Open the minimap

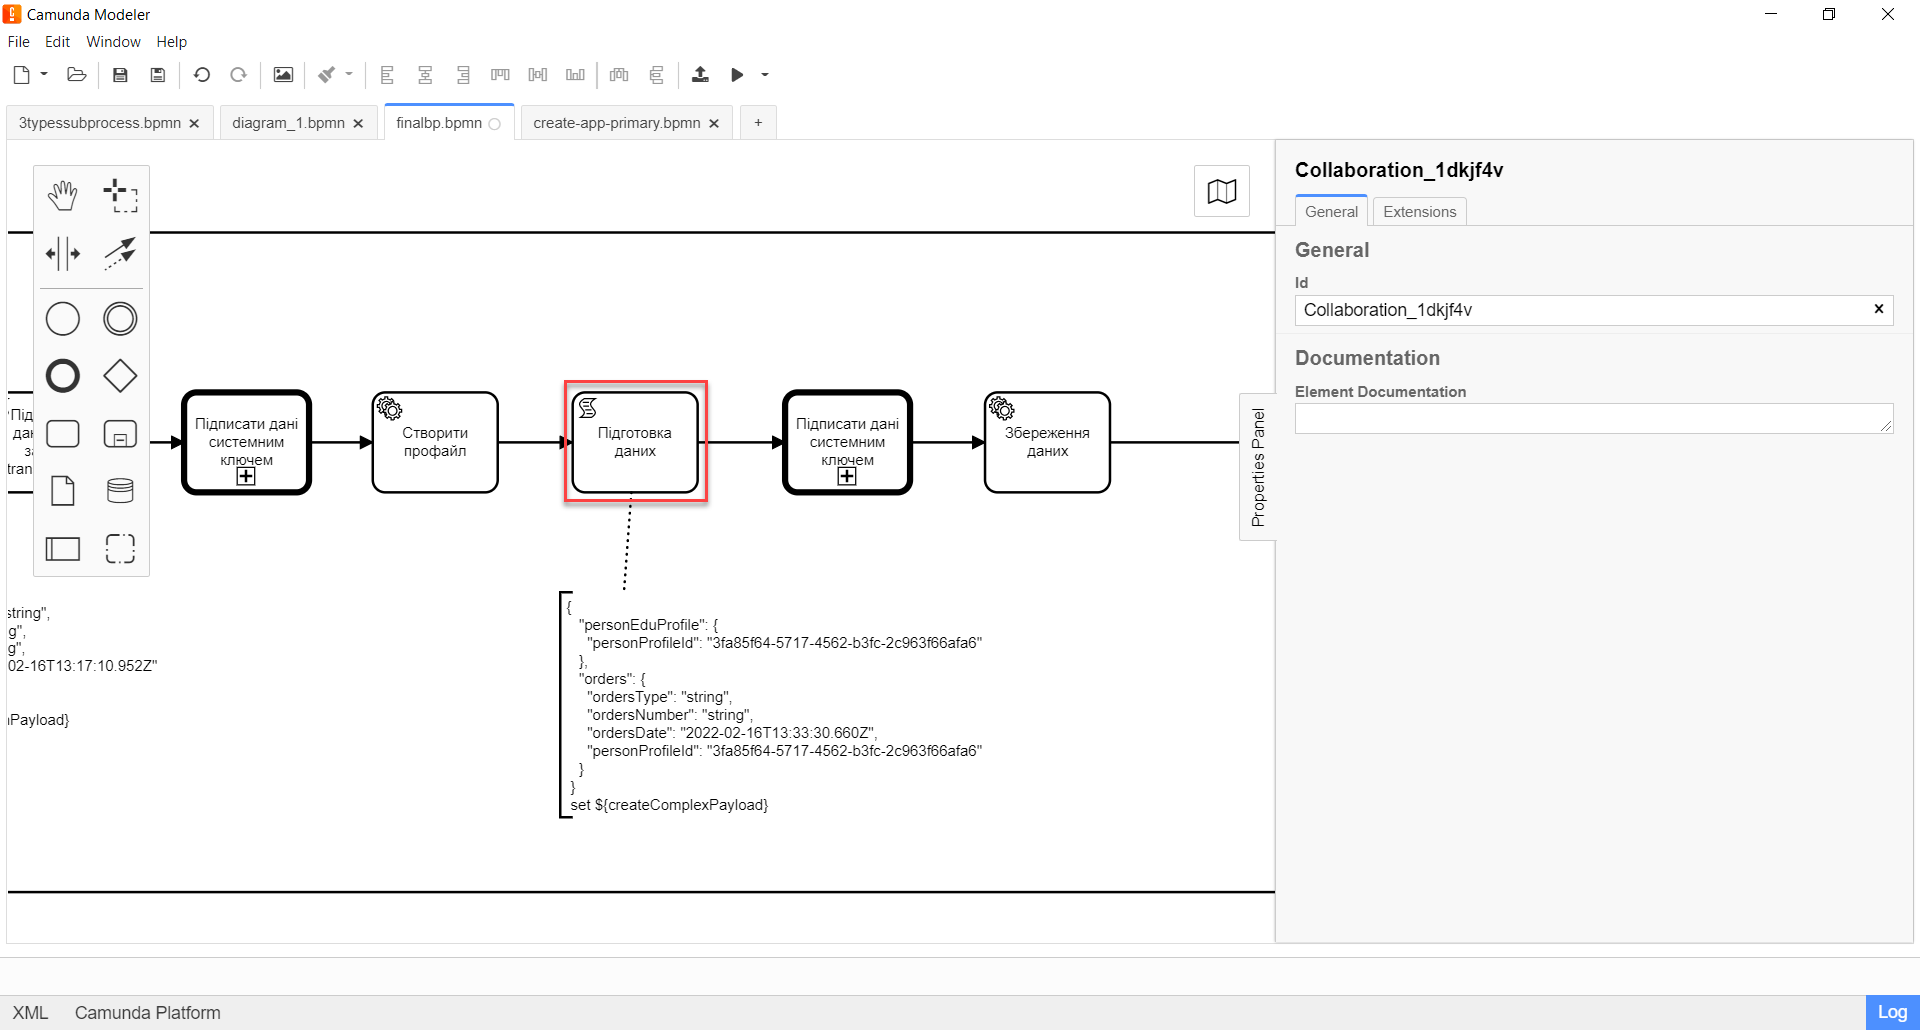tap(1221, 191)
